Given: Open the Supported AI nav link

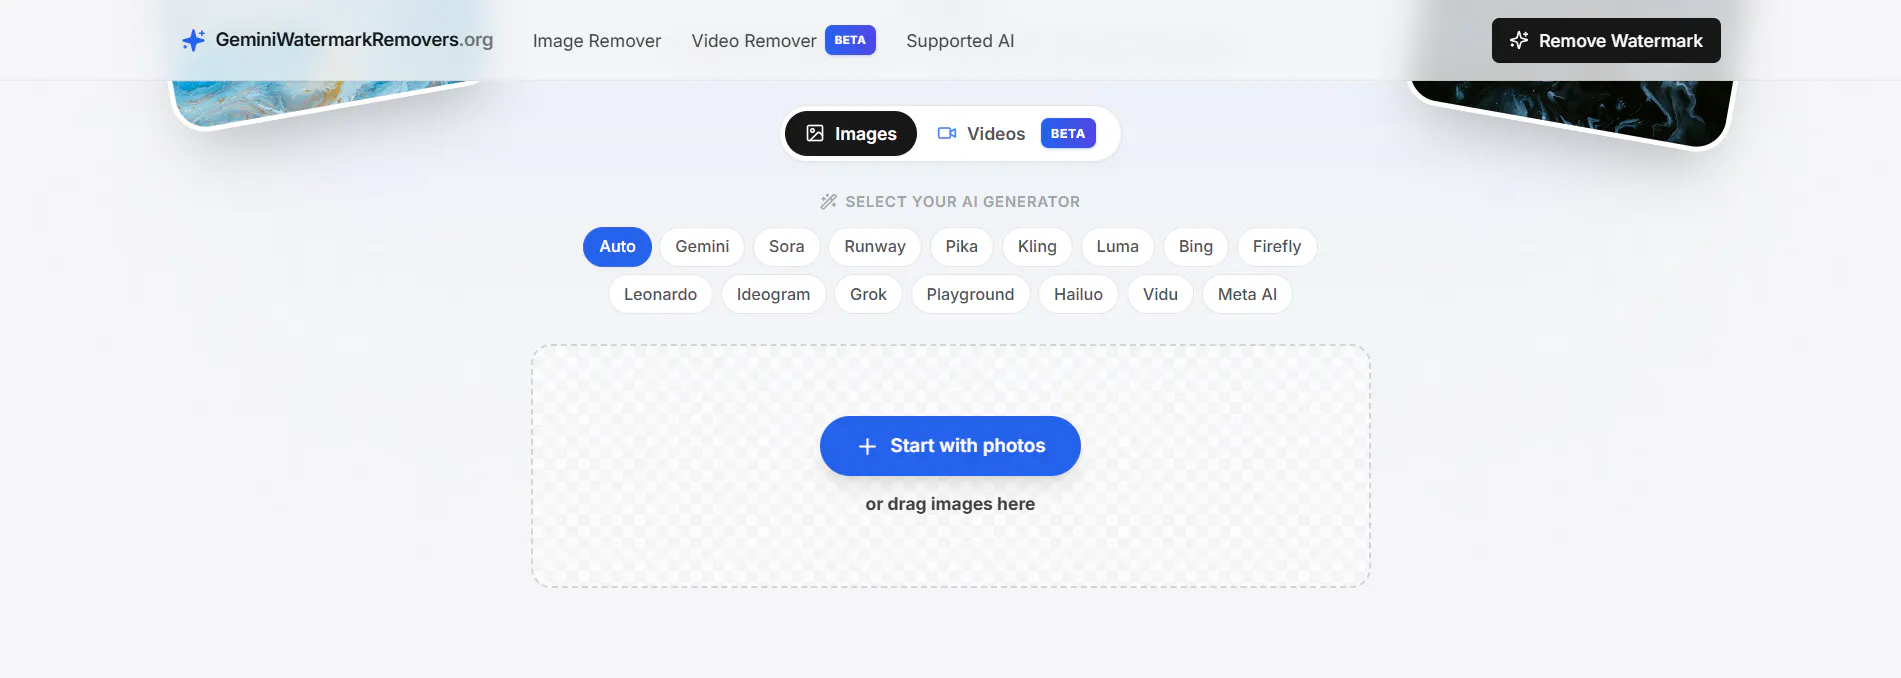Looking at the screenshot, I should tap(960, 41).
